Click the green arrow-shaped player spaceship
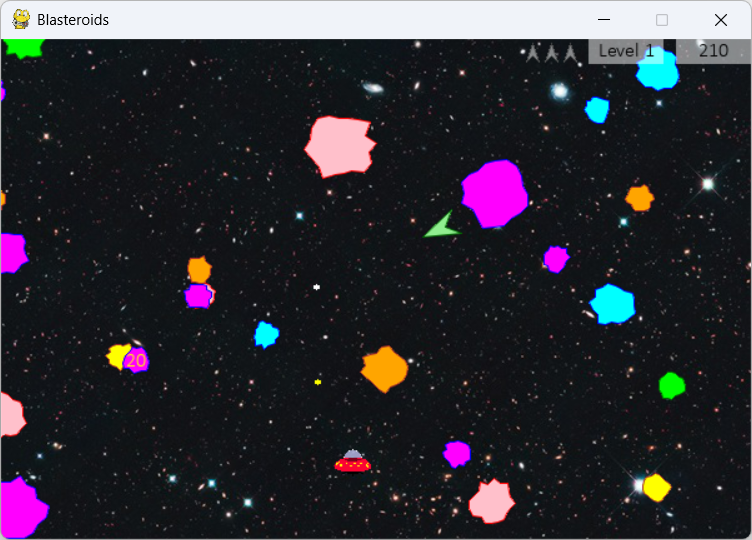752x540 pixels. 440,227
